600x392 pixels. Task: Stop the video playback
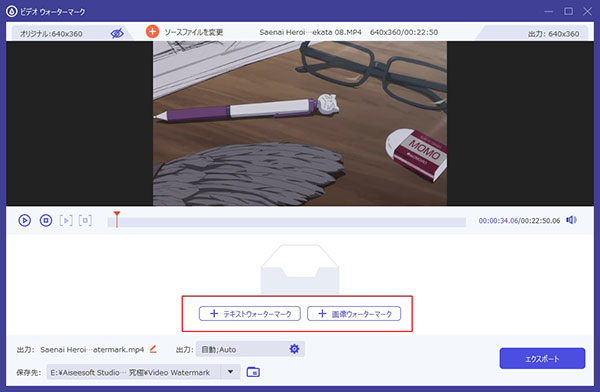(46, 220)
